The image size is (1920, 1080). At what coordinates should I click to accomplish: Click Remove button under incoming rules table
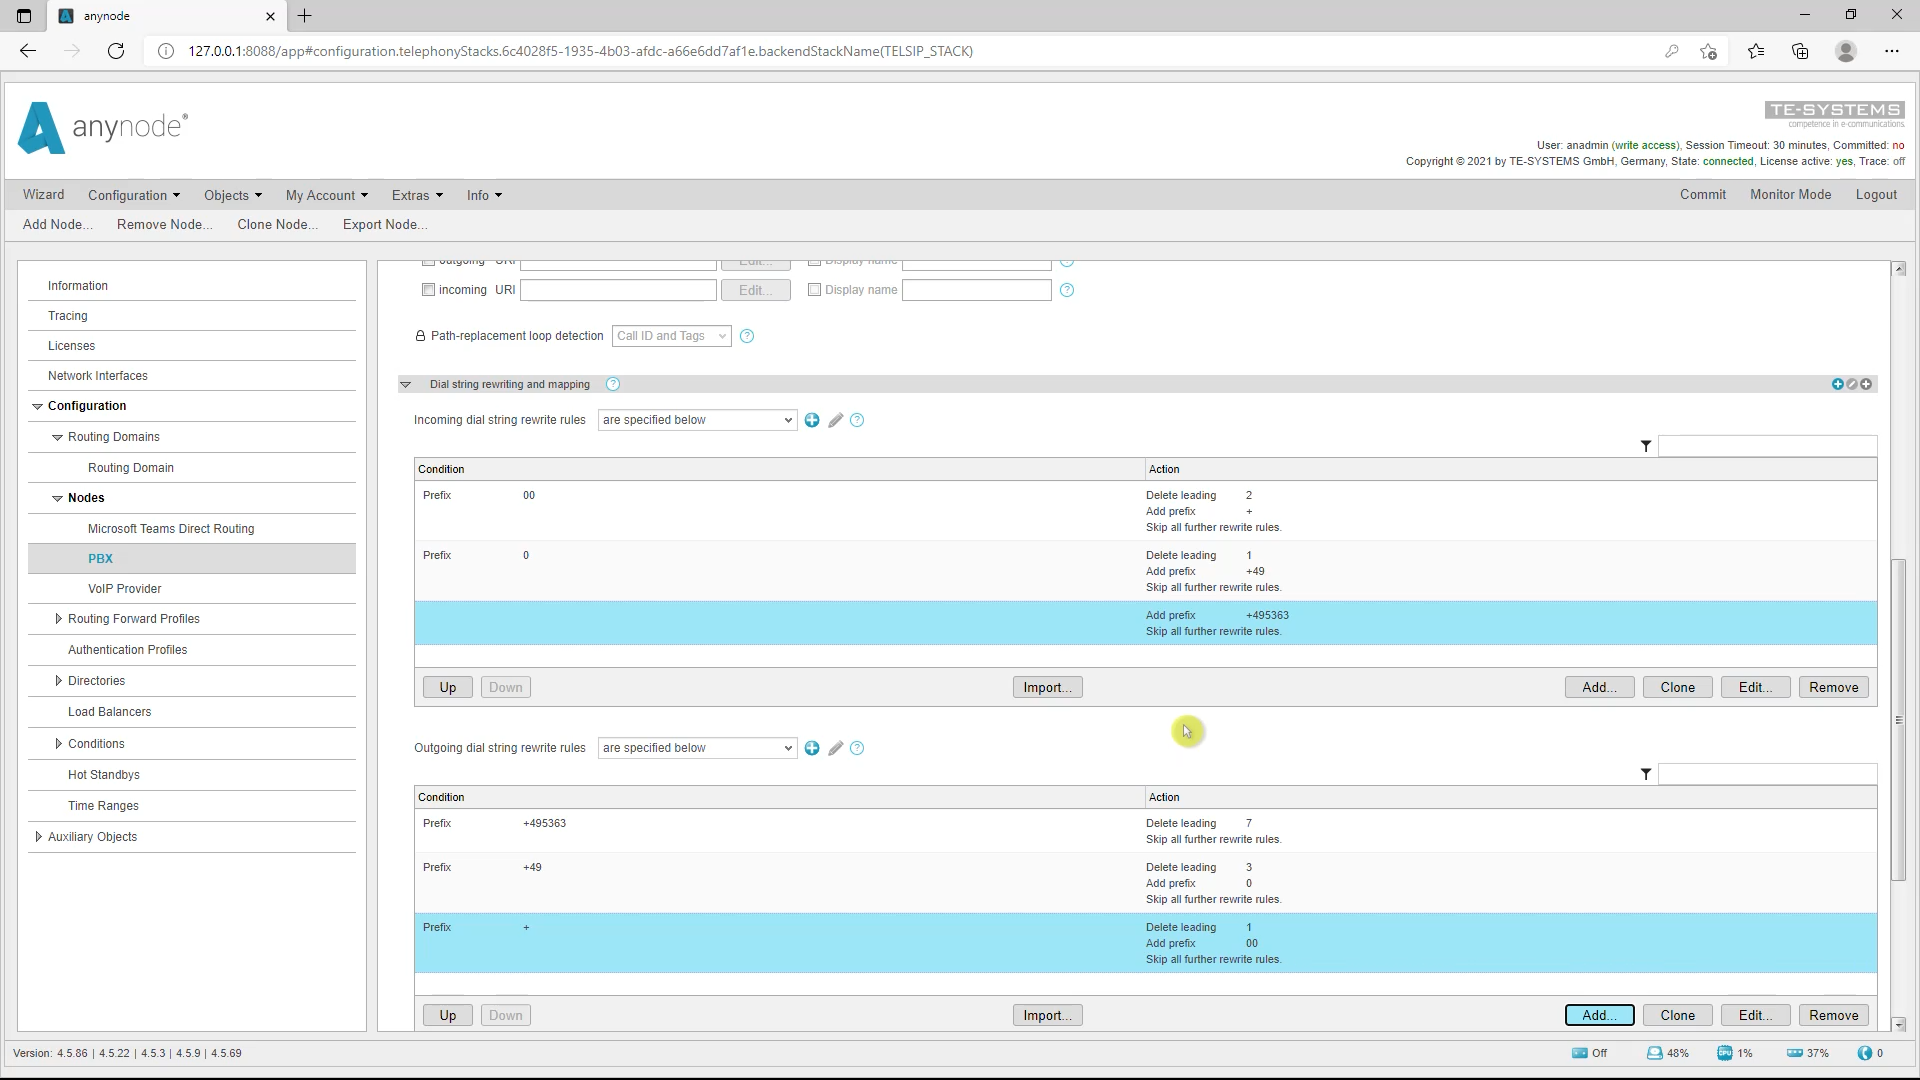coord(1833,687)
